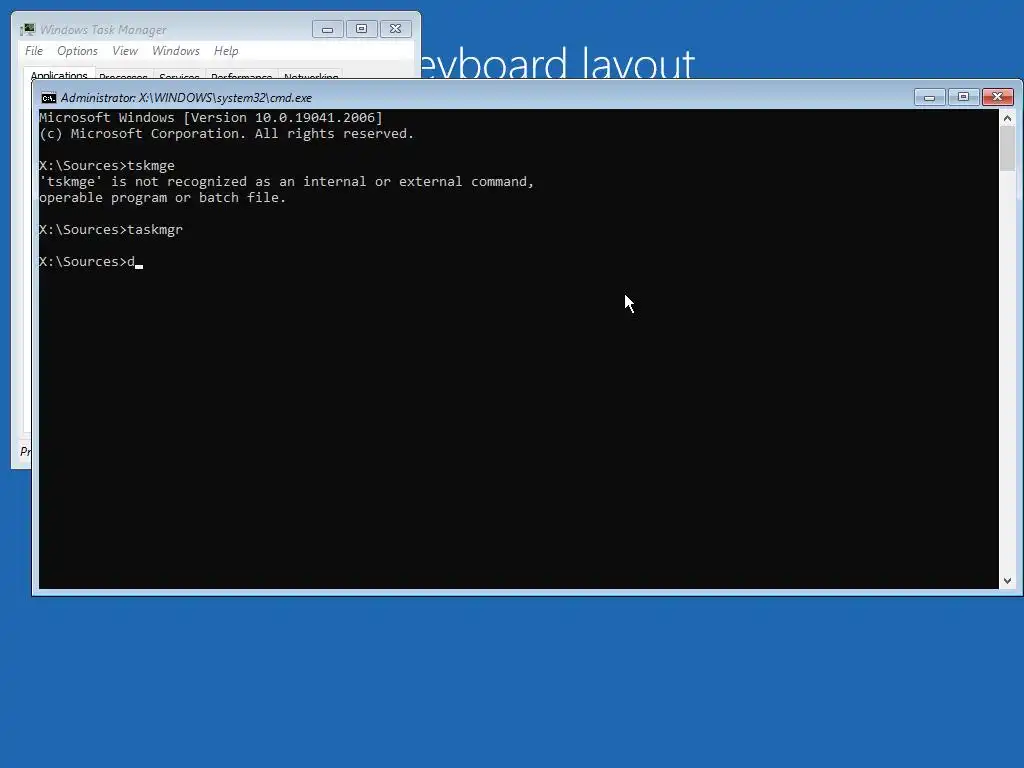Click the 'X:\Sources>taskmgr' command line
This screenshot has width=1024, height=768.
111,230
